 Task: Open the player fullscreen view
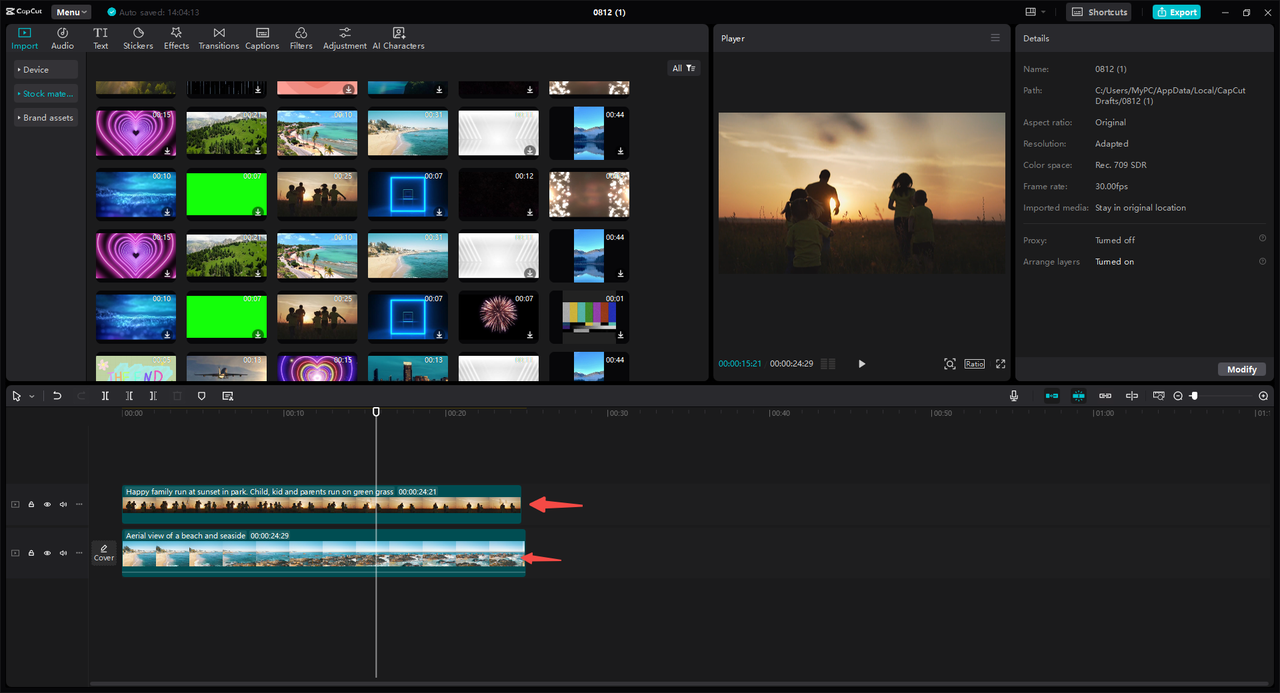1000,364
